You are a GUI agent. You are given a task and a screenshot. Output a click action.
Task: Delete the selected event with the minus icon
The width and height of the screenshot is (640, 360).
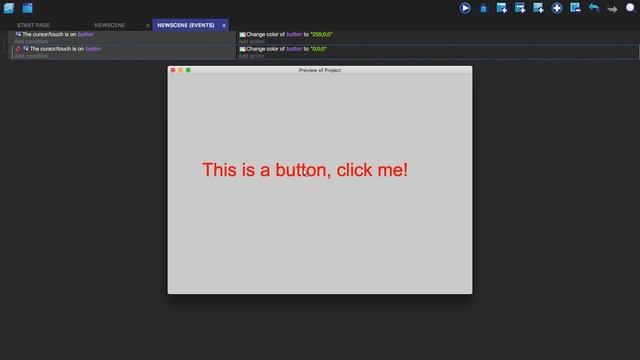click(576, 8)
